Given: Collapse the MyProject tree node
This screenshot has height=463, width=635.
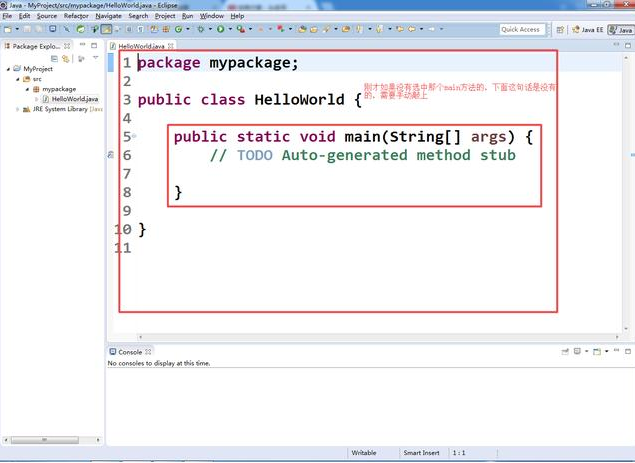Looking at the screenshot, I should tap(9, 69).
